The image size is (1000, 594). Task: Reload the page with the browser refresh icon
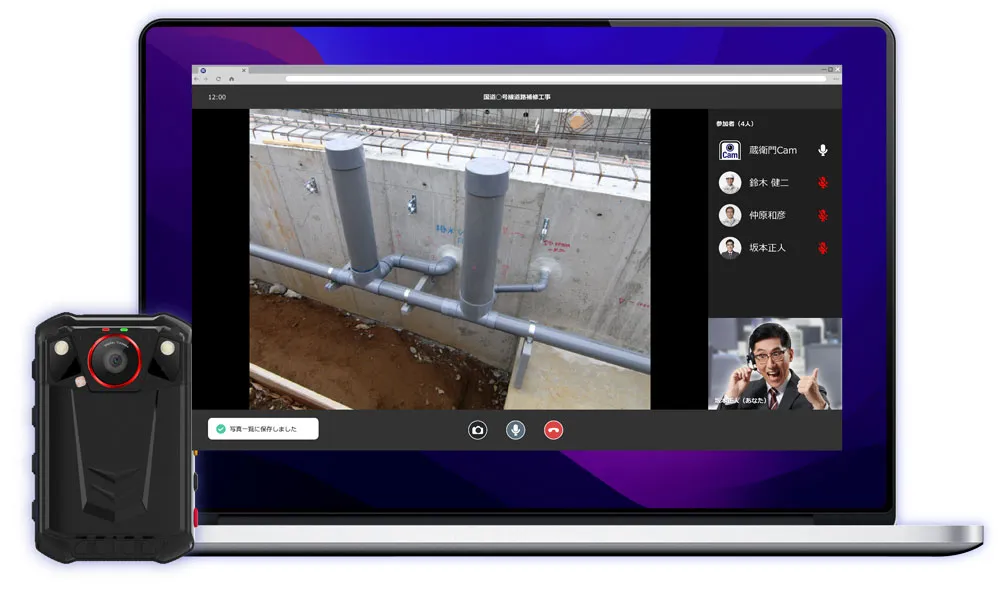tap(219, 78)
